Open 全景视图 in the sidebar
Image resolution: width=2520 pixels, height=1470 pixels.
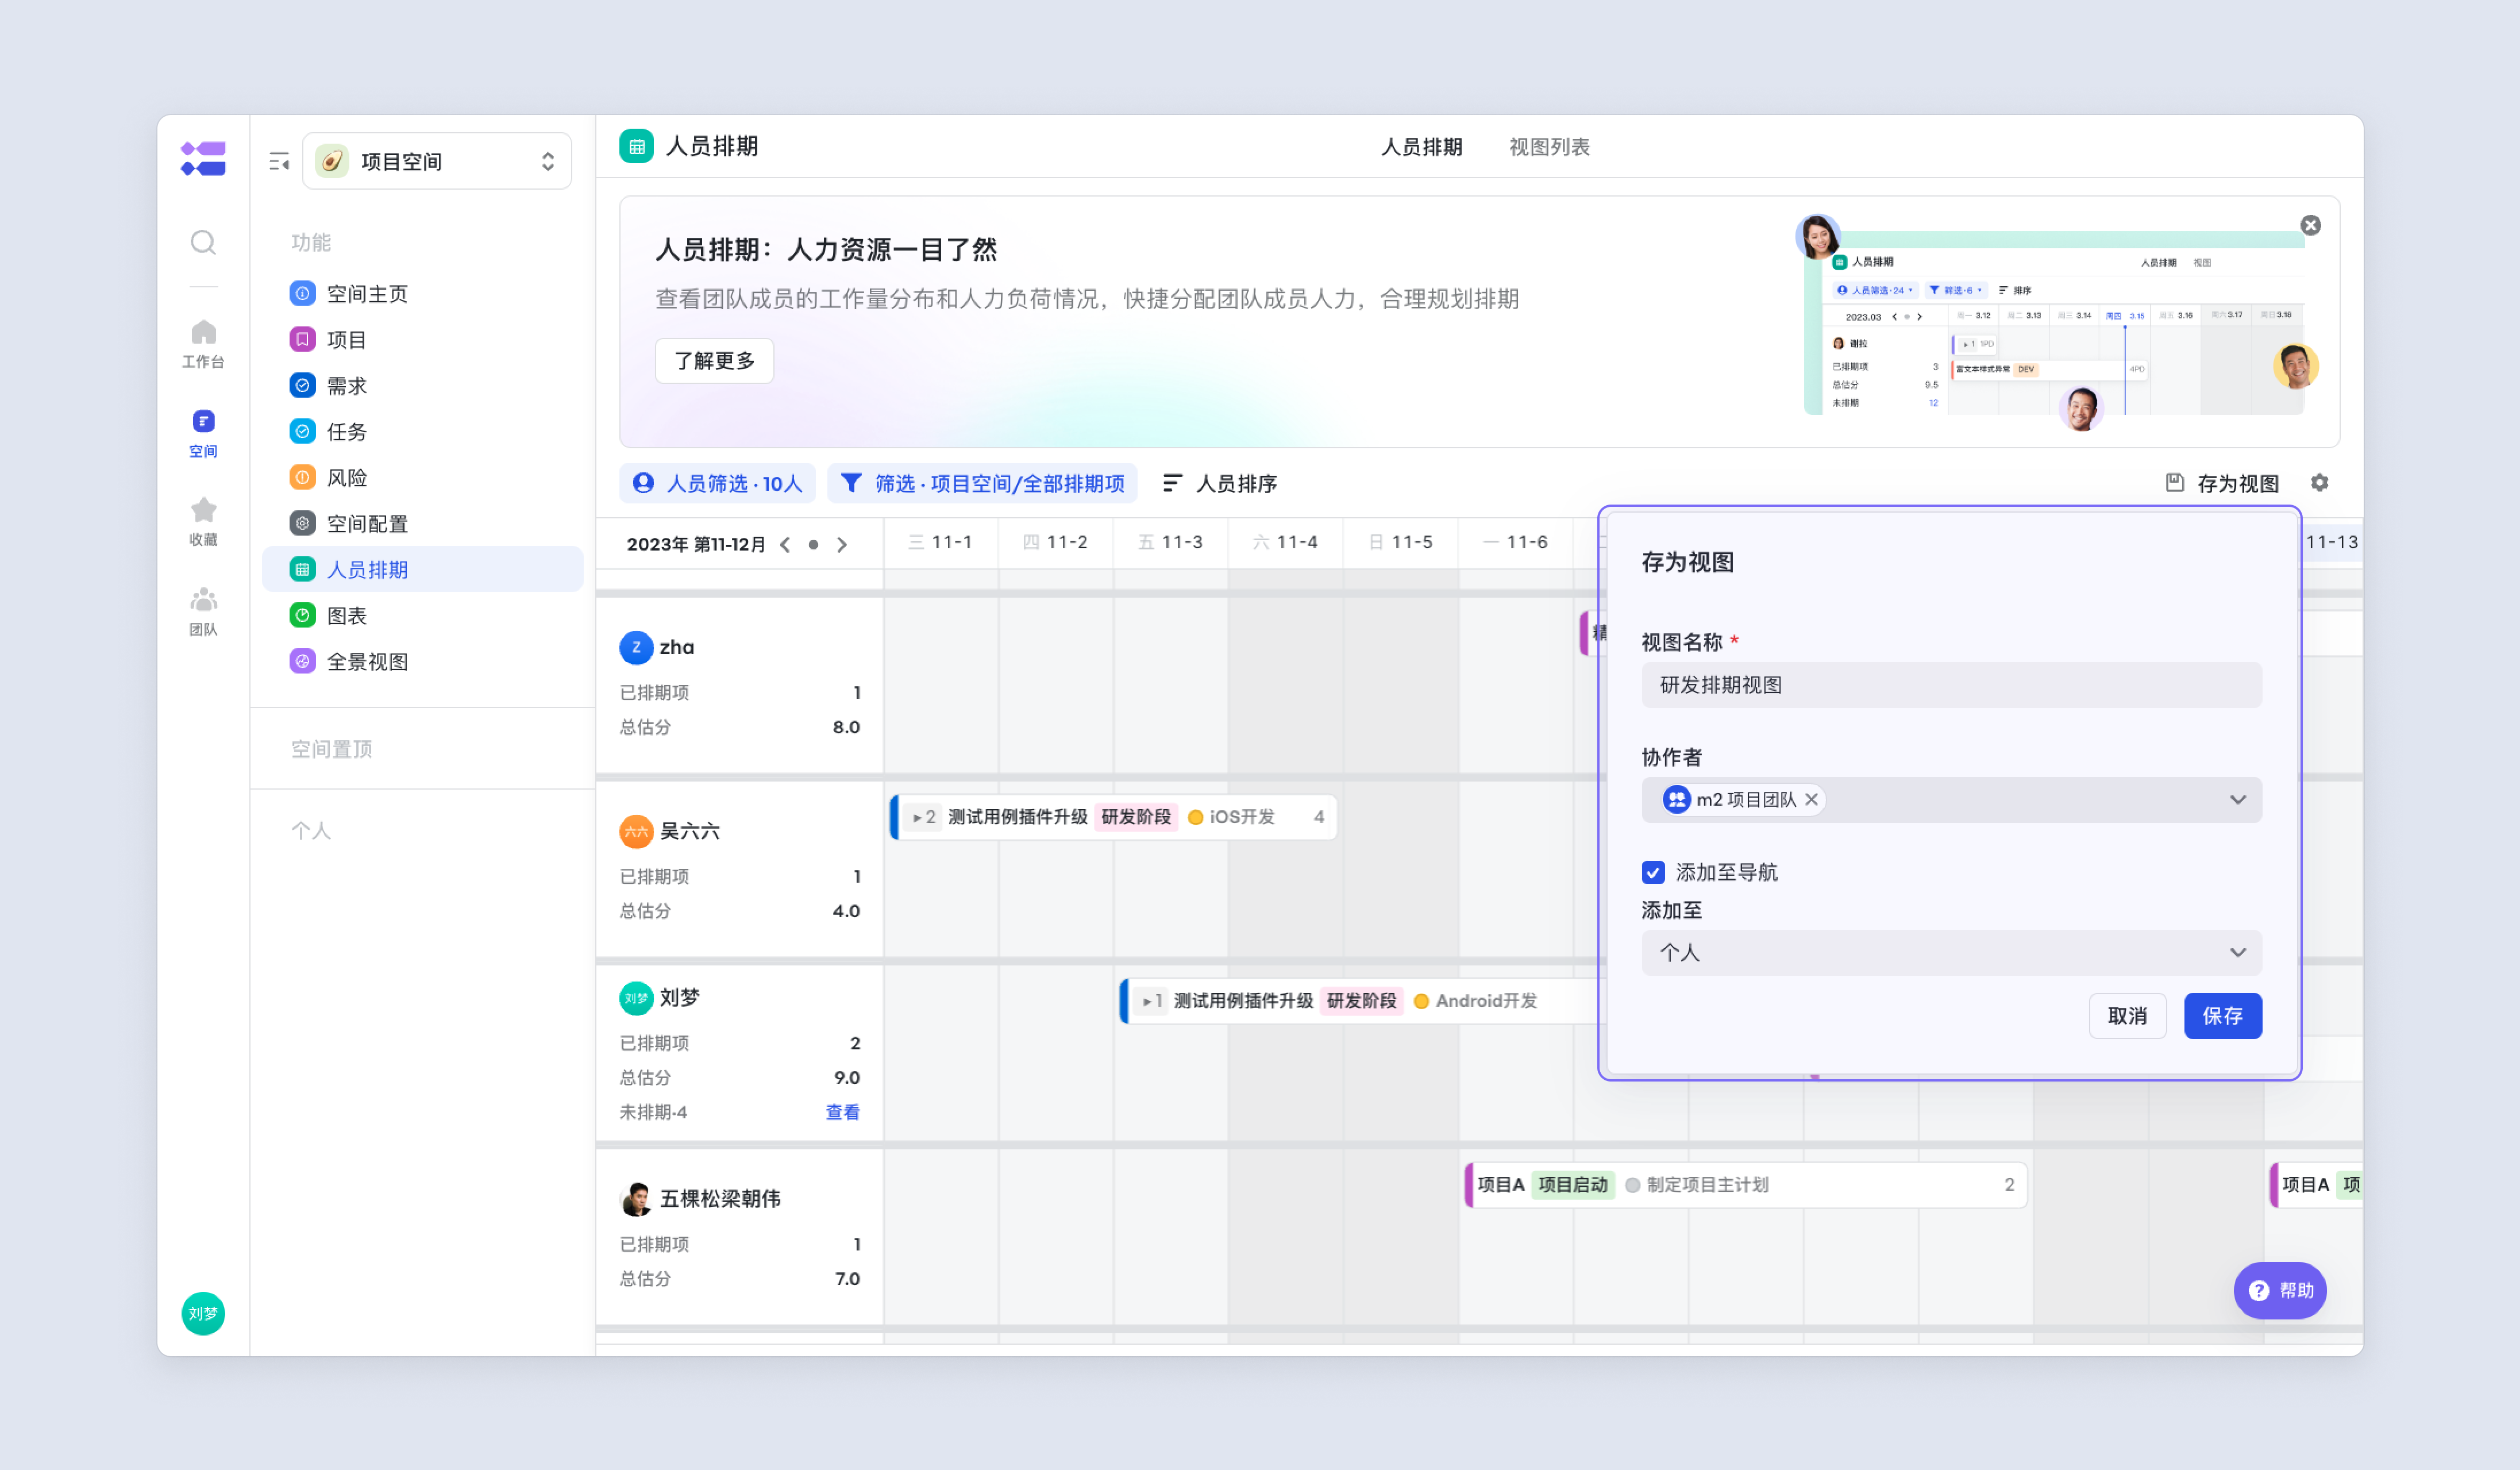coord(422,661)
